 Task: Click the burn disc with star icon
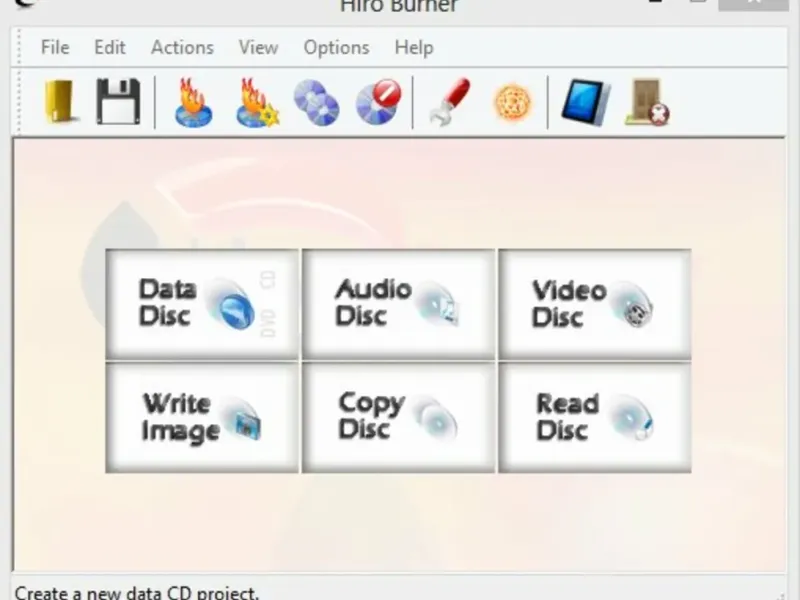pyautogui.click(x=257, y=102)
